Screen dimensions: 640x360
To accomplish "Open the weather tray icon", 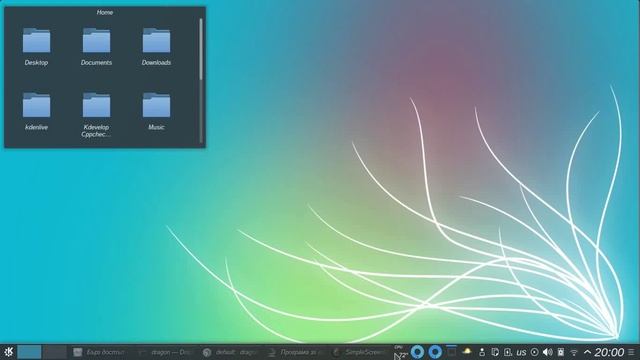I will [x=467, y=351].
